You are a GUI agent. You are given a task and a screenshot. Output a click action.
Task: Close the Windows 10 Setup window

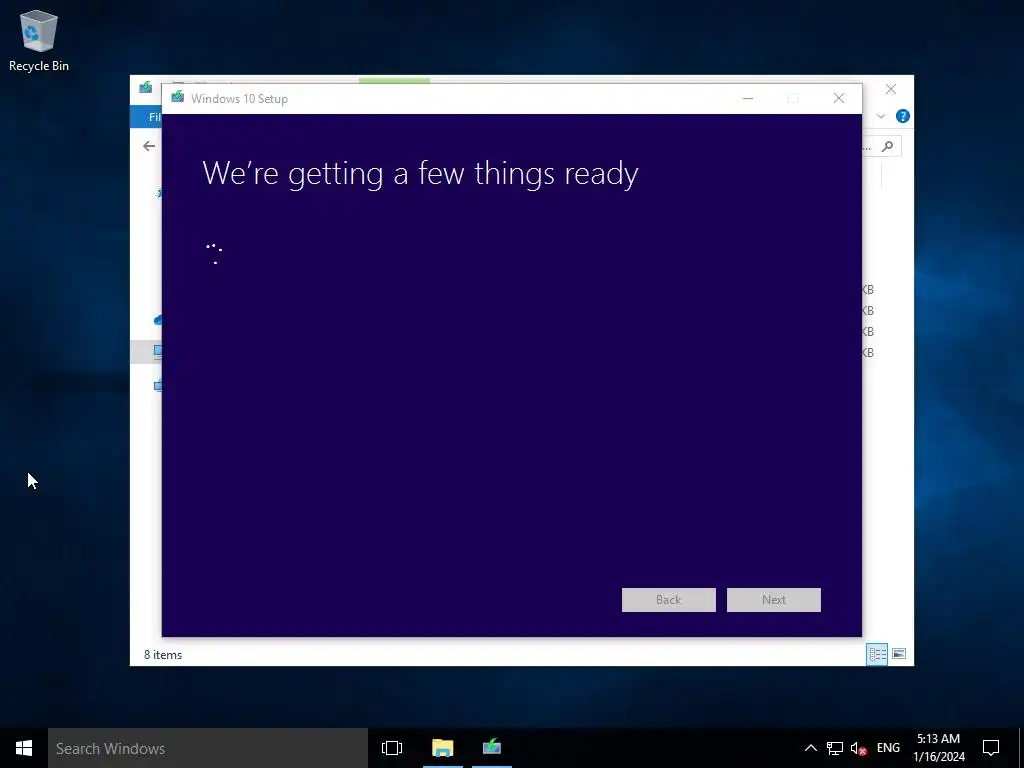click(x=839, y=99)
